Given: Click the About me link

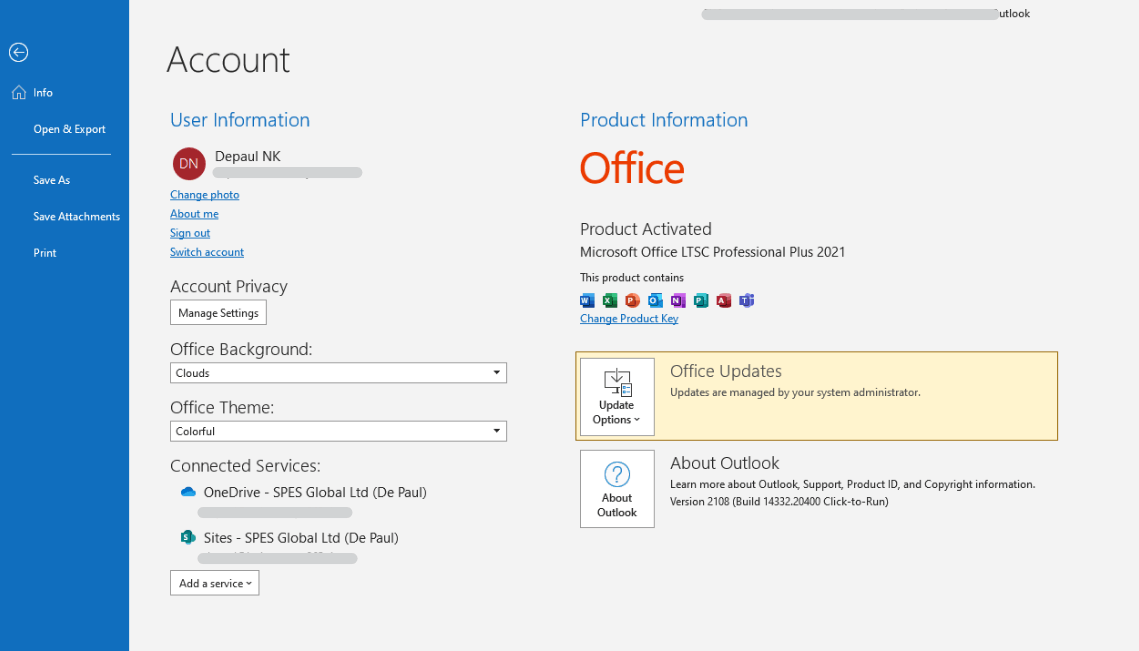Looking at the screenshot, I should coord(194,214).
